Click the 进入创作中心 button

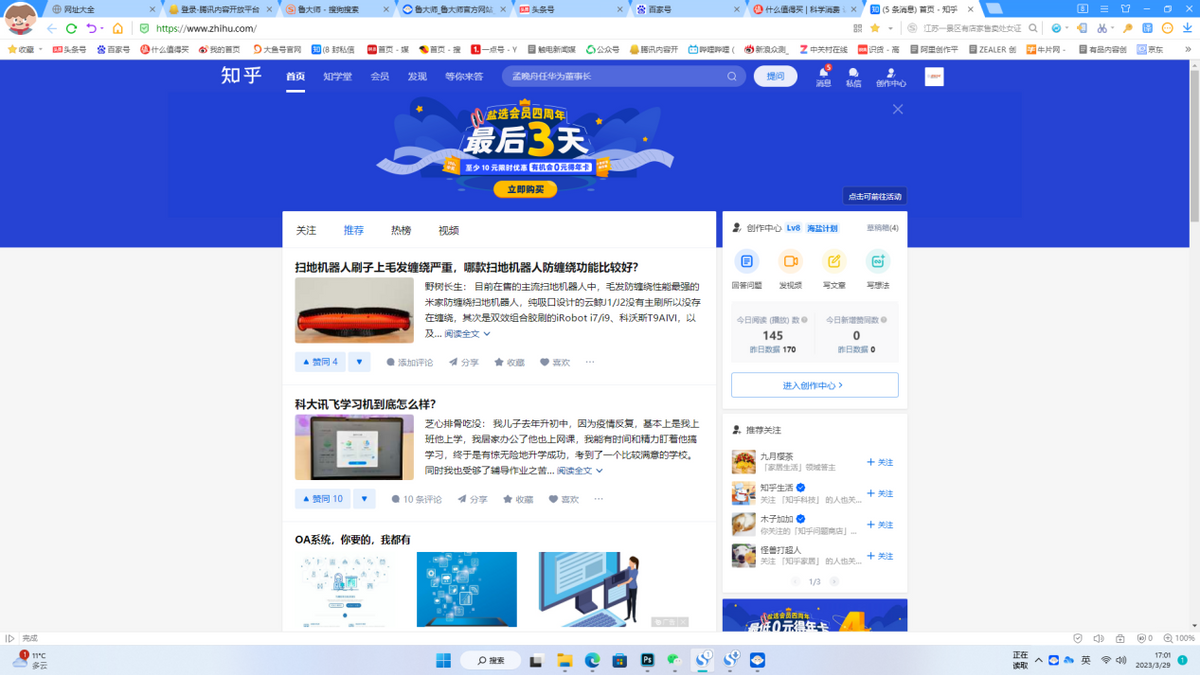(814, 385)
